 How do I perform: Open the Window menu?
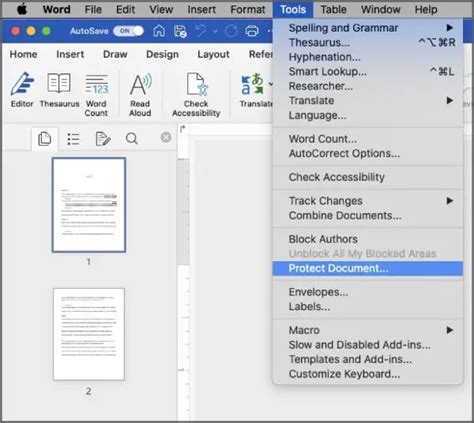[x=381, y=9]
